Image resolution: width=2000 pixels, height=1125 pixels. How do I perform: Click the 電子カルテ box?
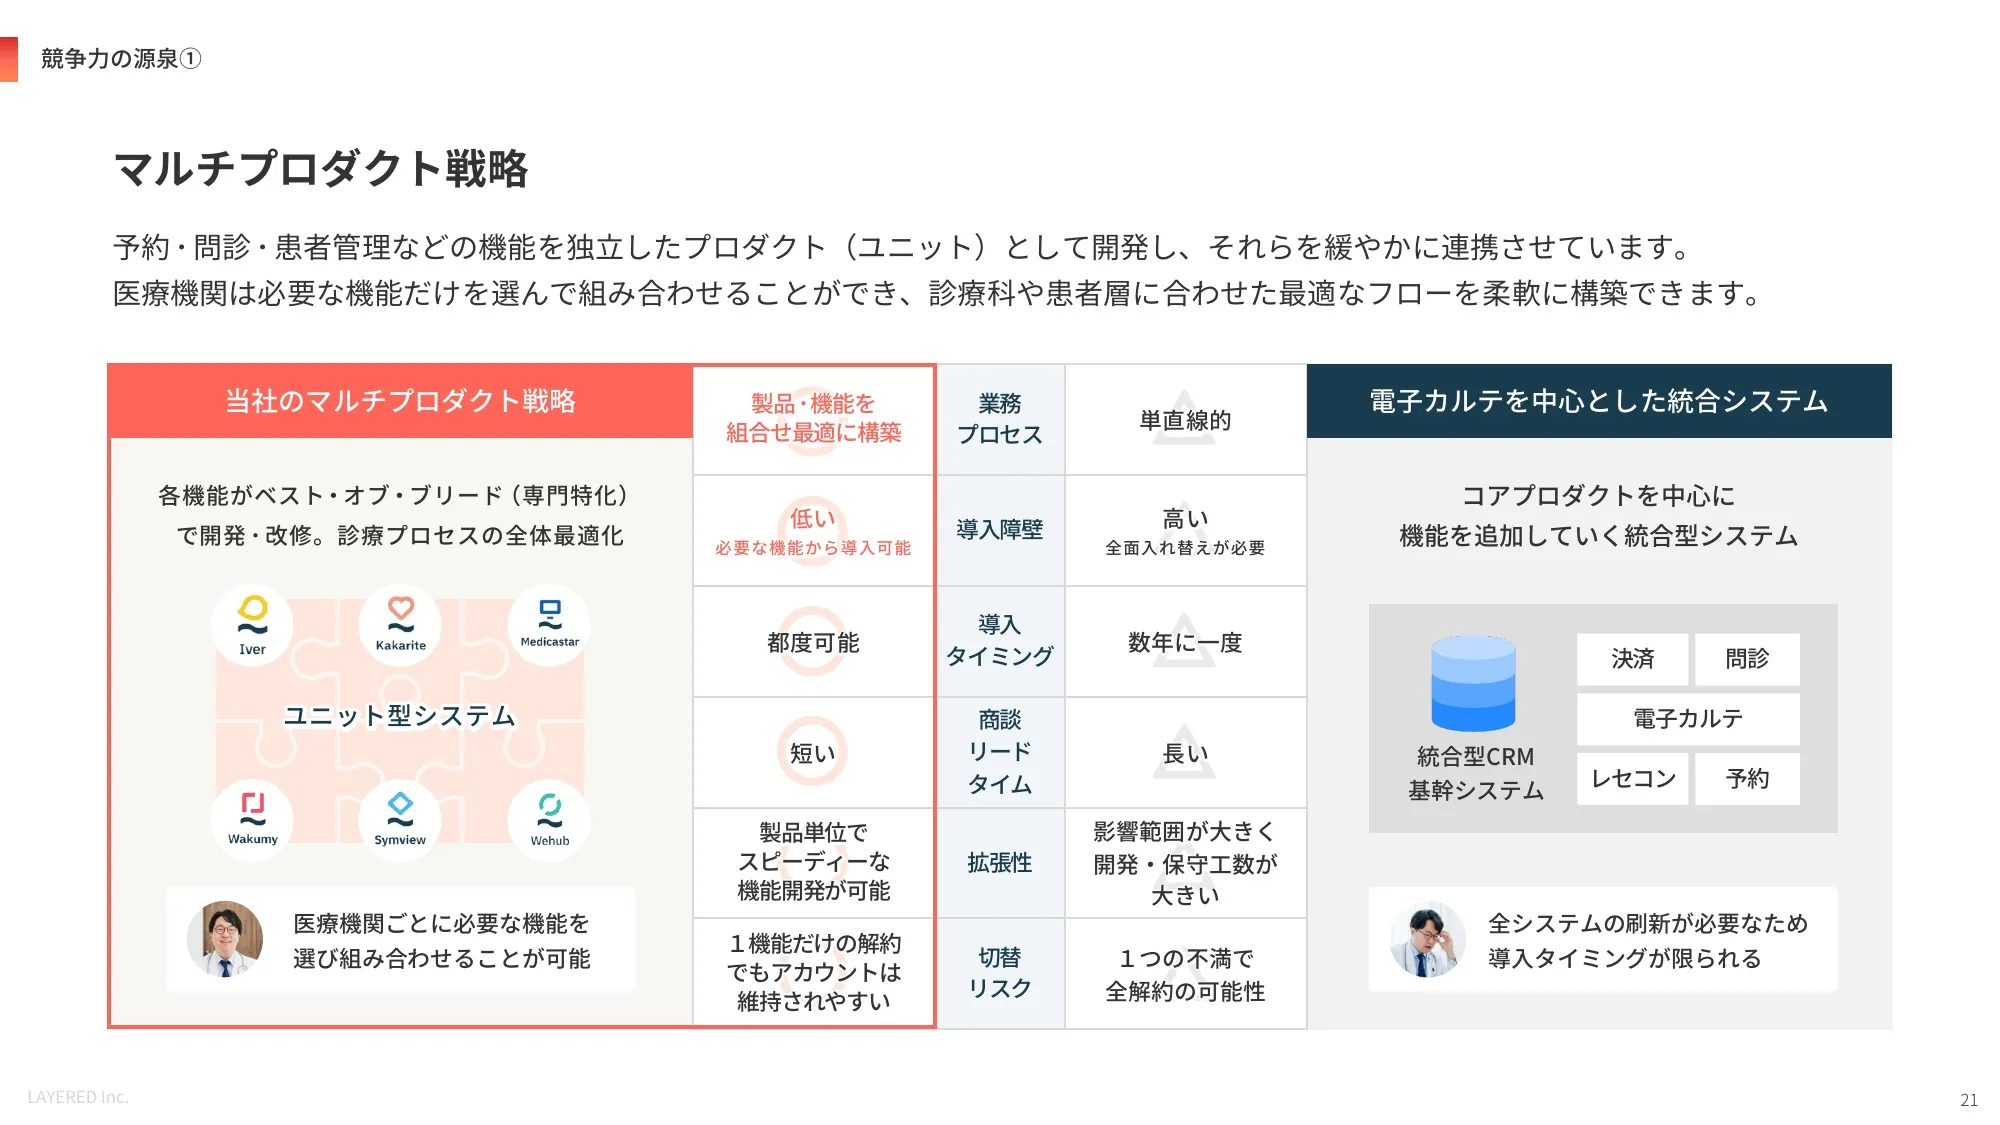point(1688,719)
